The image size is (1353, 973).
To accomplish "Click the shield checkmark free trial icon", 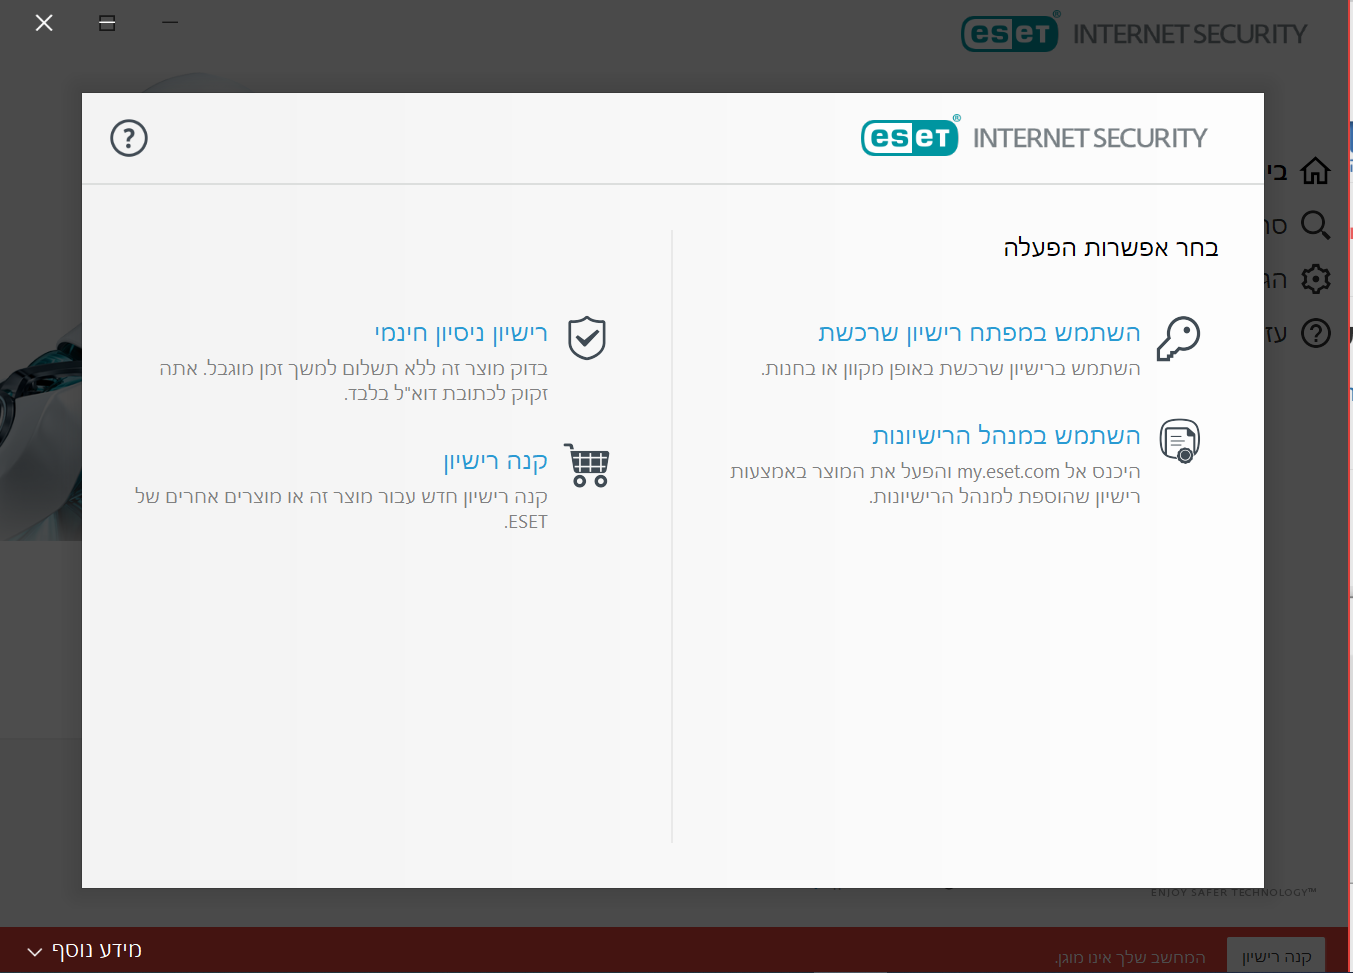I will [x=587, y=338].
